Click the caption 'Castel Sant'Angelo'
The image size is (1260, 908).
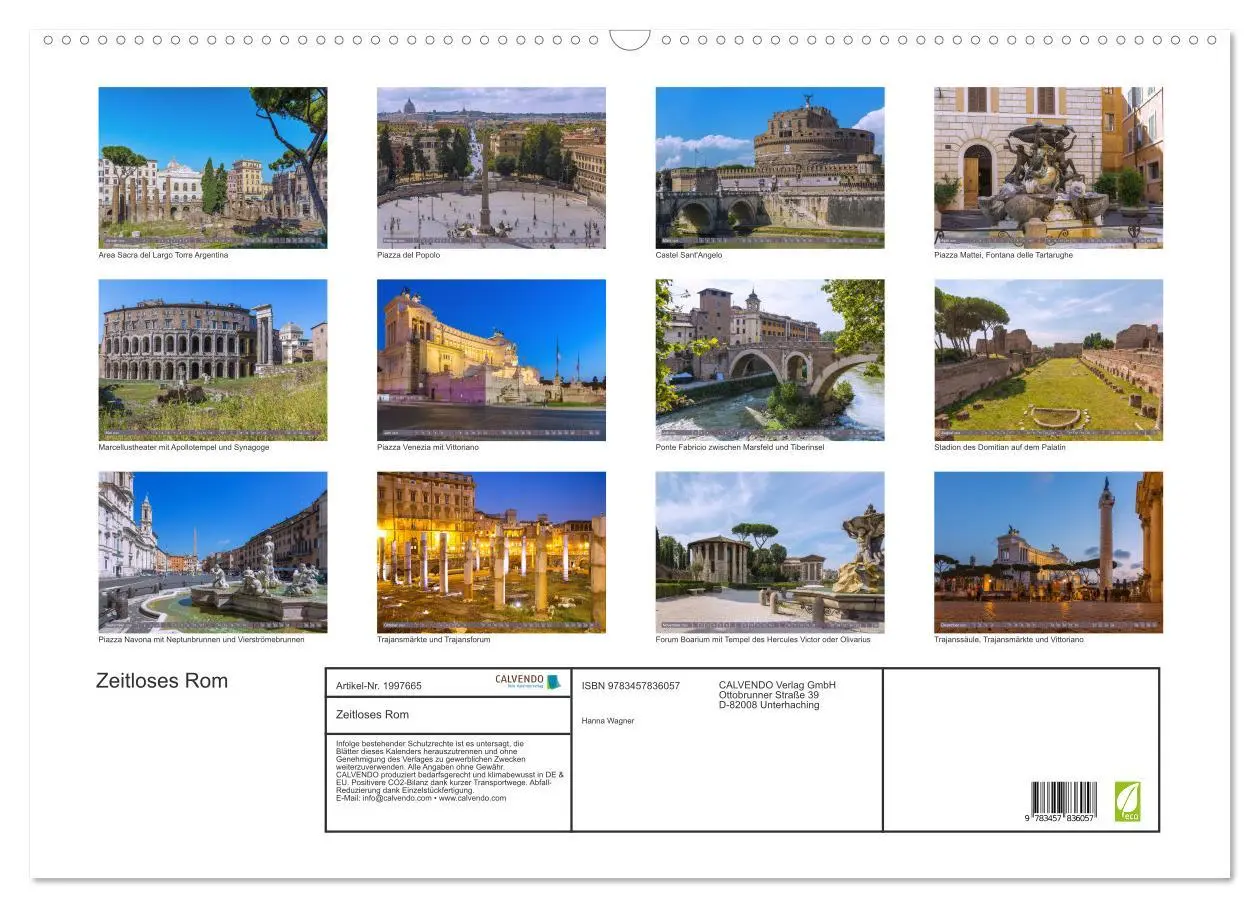coord(689,255)
